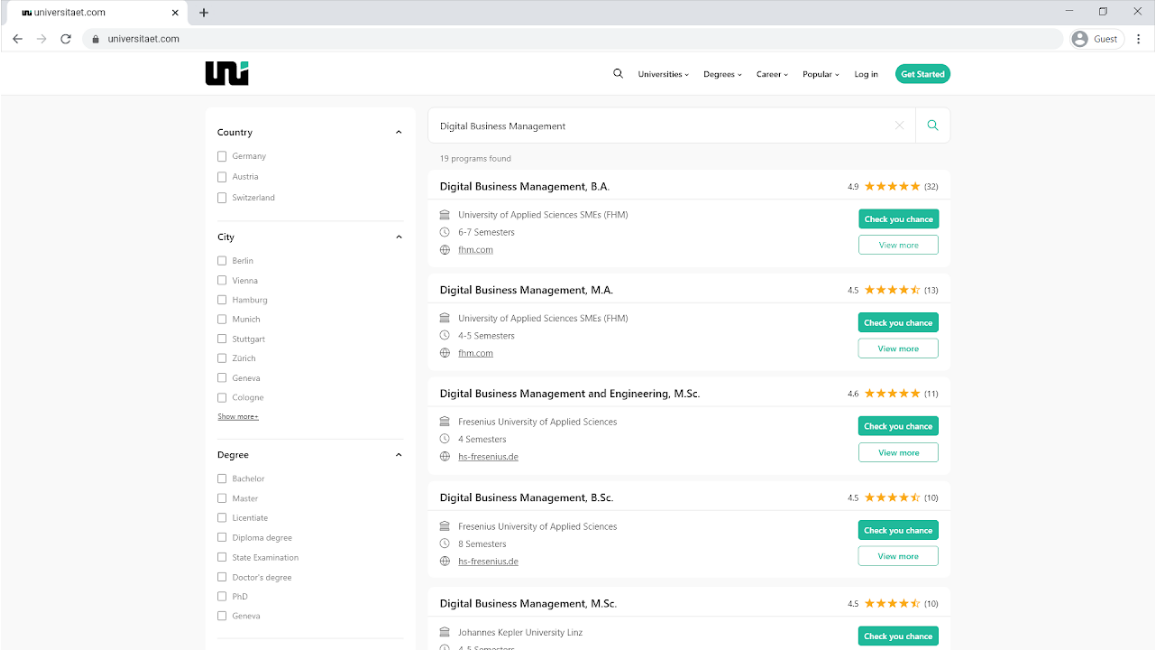Collapse the Degree filter section

point(399,455)
